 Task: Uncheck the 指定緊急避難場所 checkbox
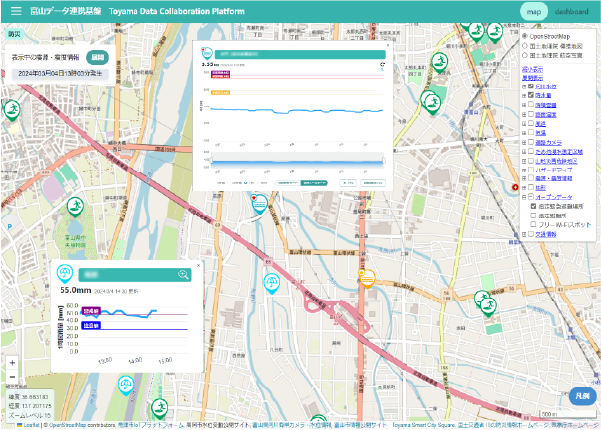(533, 206)
